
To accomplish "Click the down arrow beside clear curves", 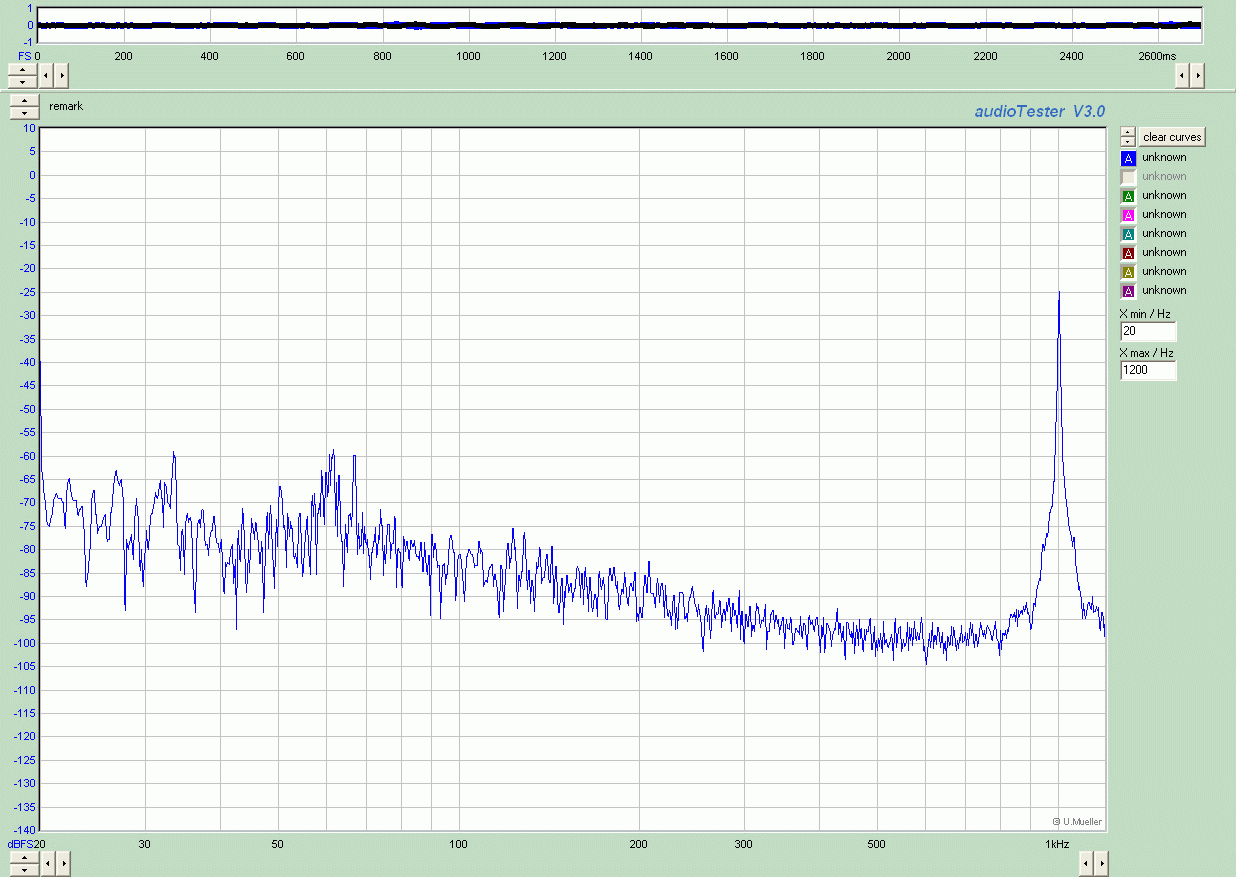I will tap(1128, 142).
